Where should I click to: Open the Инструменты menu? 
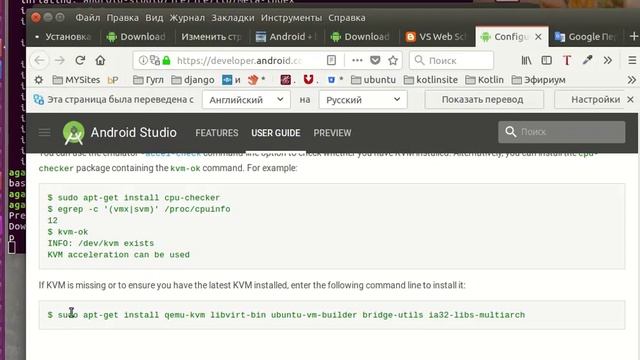(x=291, y=18)
